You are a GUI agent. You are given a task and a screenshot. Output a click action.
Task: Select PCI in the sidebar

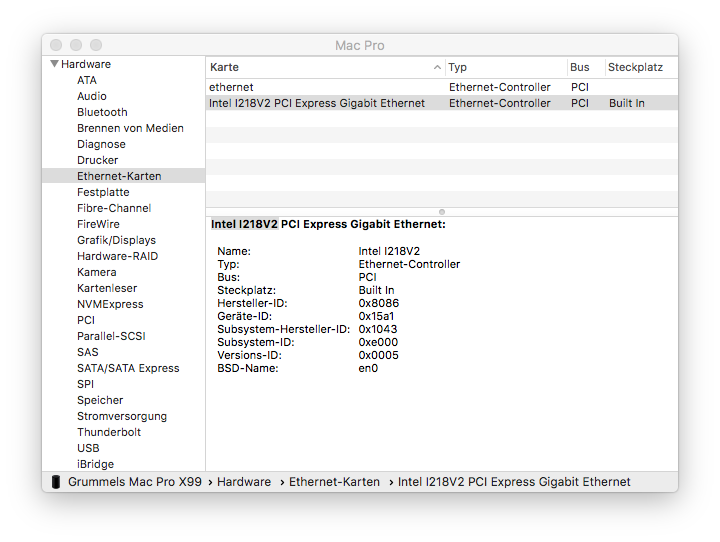[x=86, y=320]
